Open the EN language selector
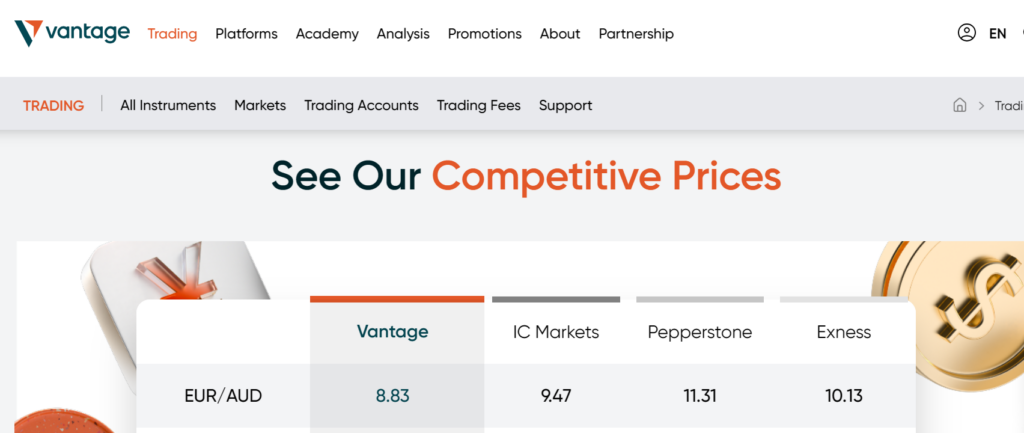The width and height of the screenshot is (1024, 433). coord(997,33)
